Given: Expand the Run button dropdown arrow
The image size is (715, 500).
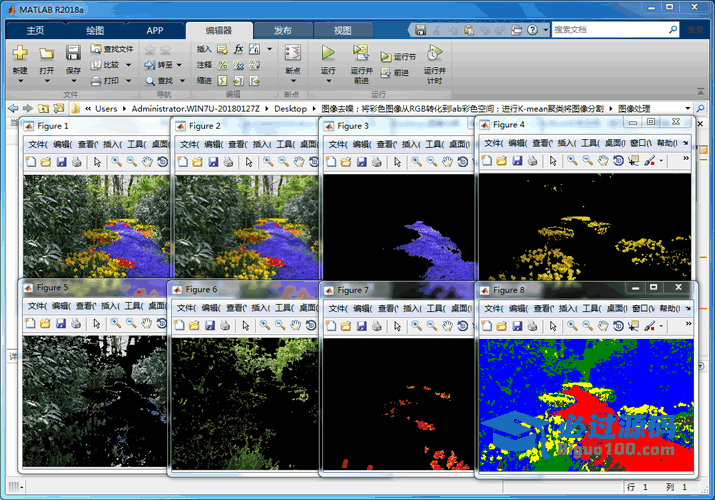Looking at the screenshot, I should (x=328, y=81).
